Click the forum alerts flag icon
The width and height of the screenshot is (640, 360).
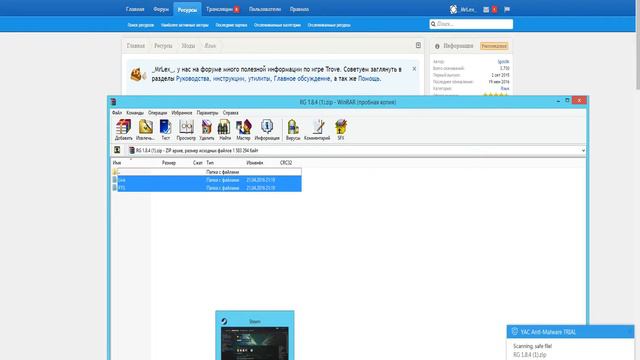507,9
